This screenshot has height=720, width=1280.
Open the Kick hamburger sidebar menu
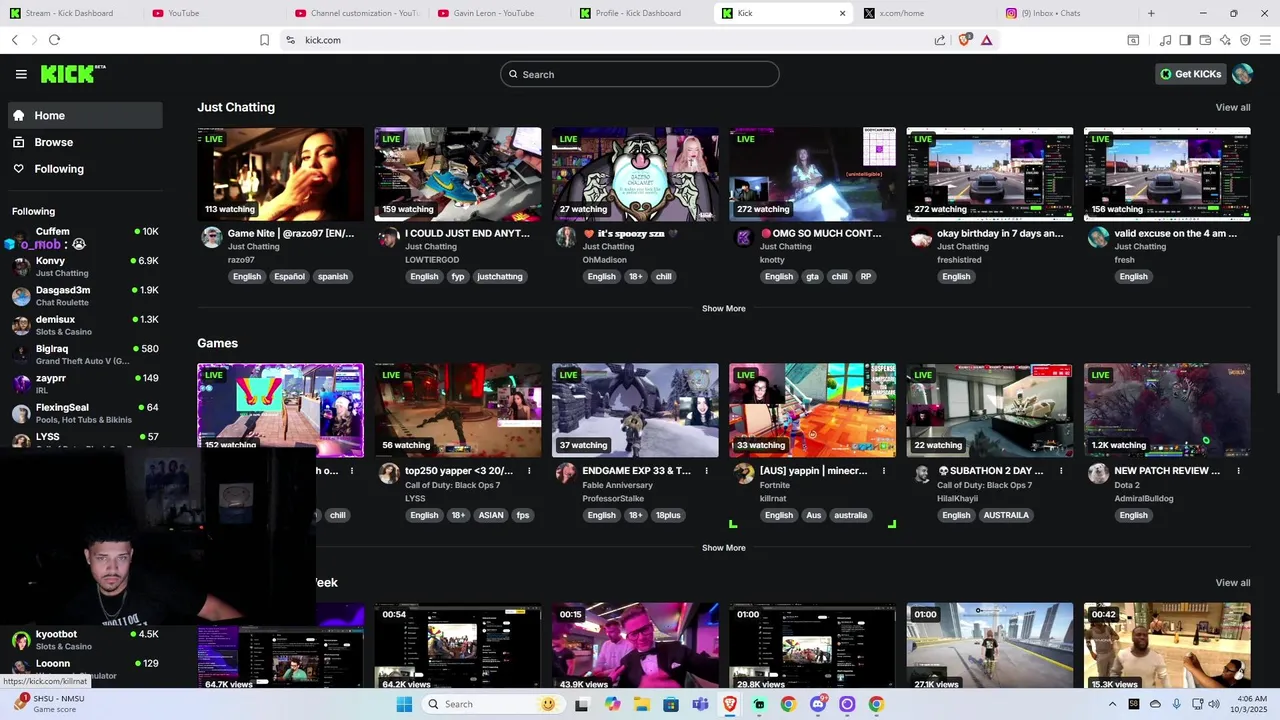[x=21, y=74]
